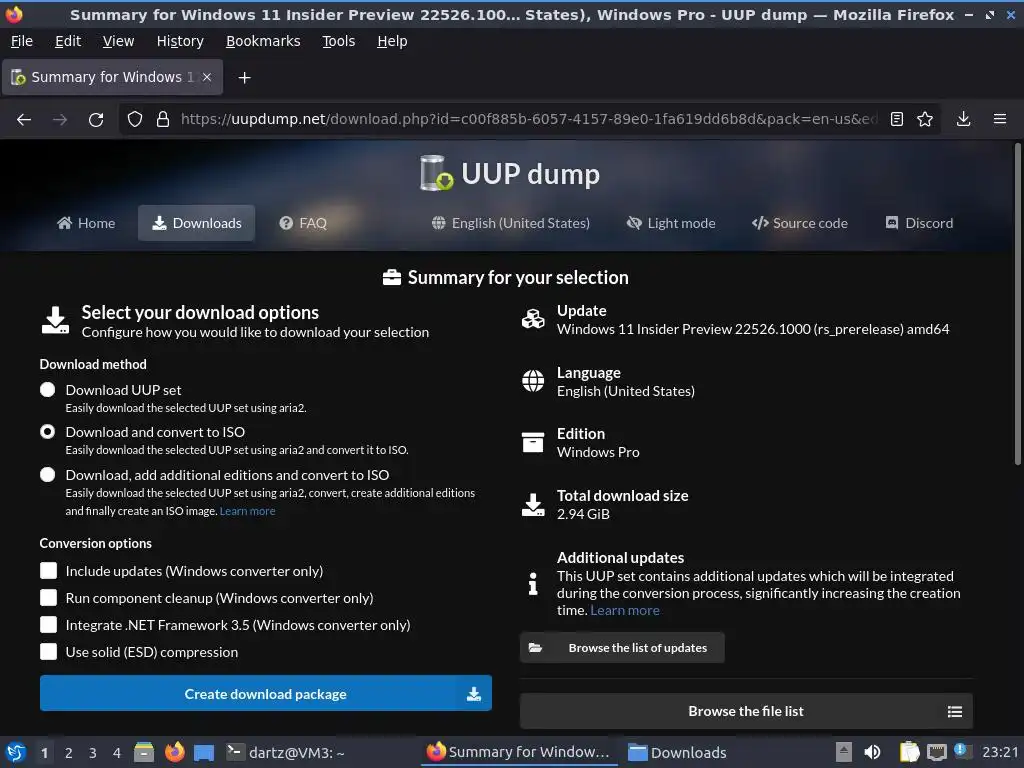This screenshot has height=768, width=1024.
Task: Click the Summary for Windows taskbar item
Action: [x=519, y=752]
